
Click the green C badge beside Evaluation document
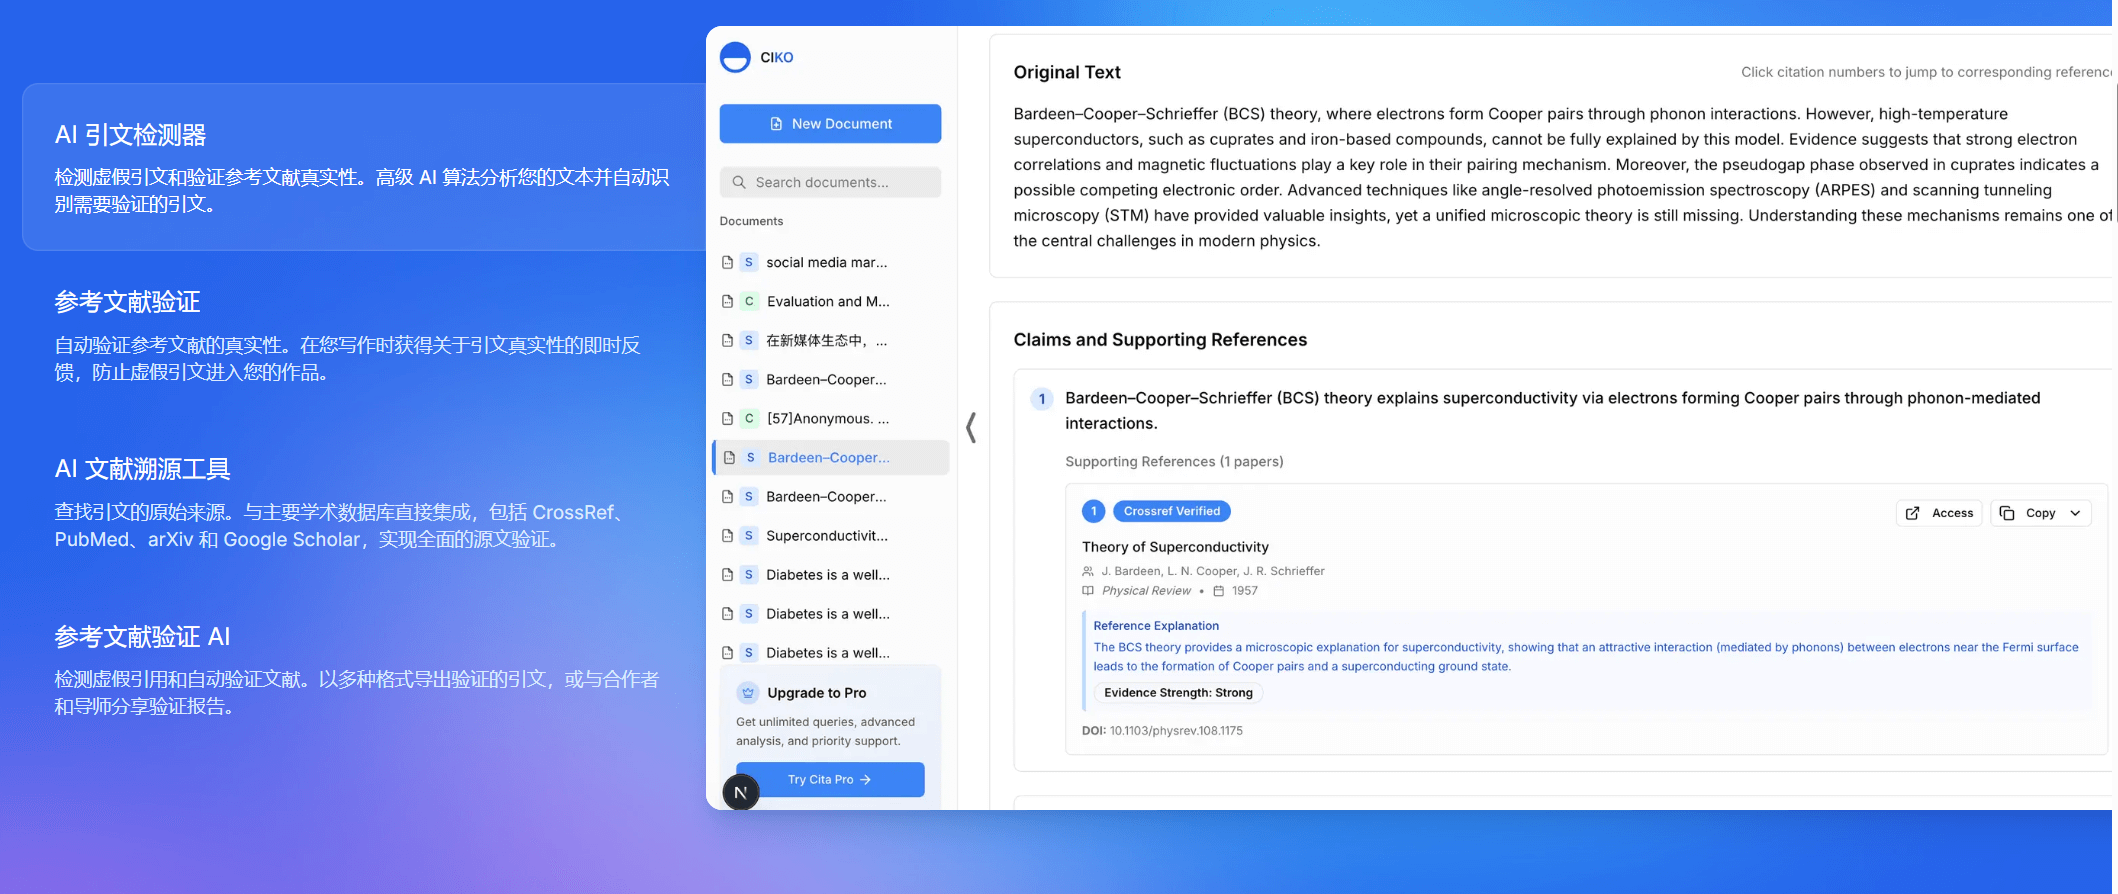(749, 301)
